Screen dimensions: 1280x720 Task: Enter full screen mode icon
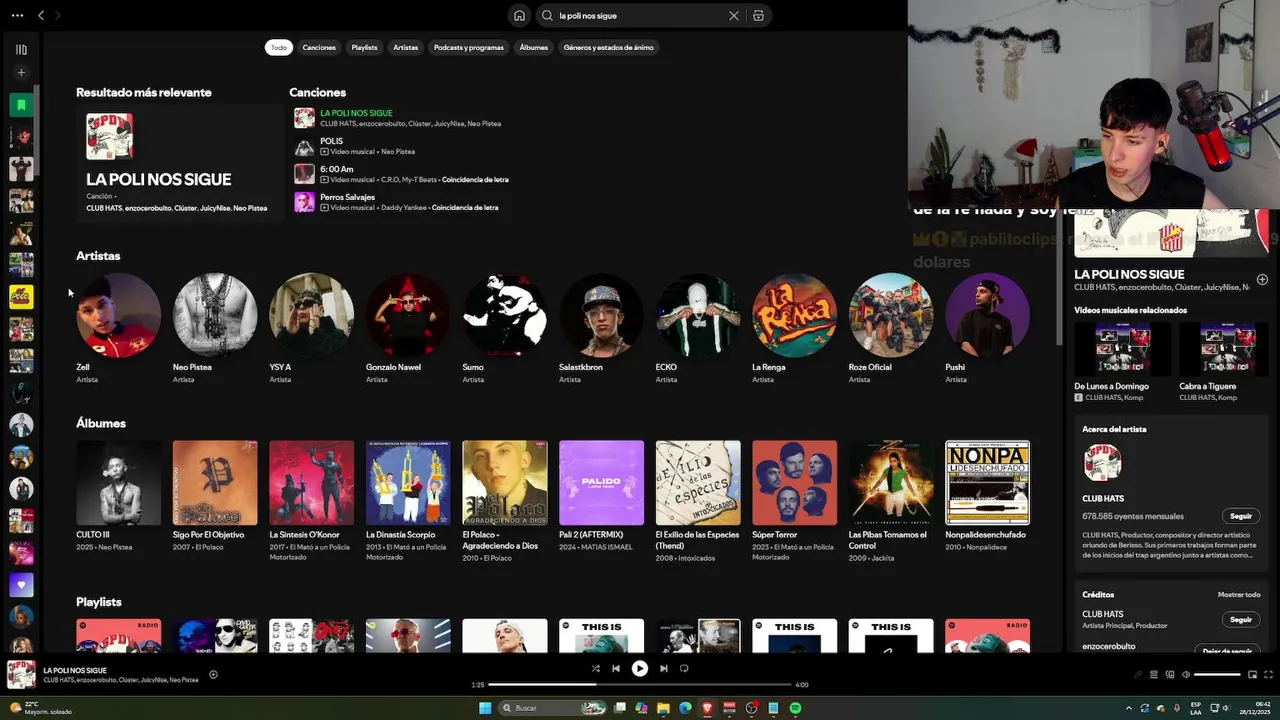(x=1268, y=675)
